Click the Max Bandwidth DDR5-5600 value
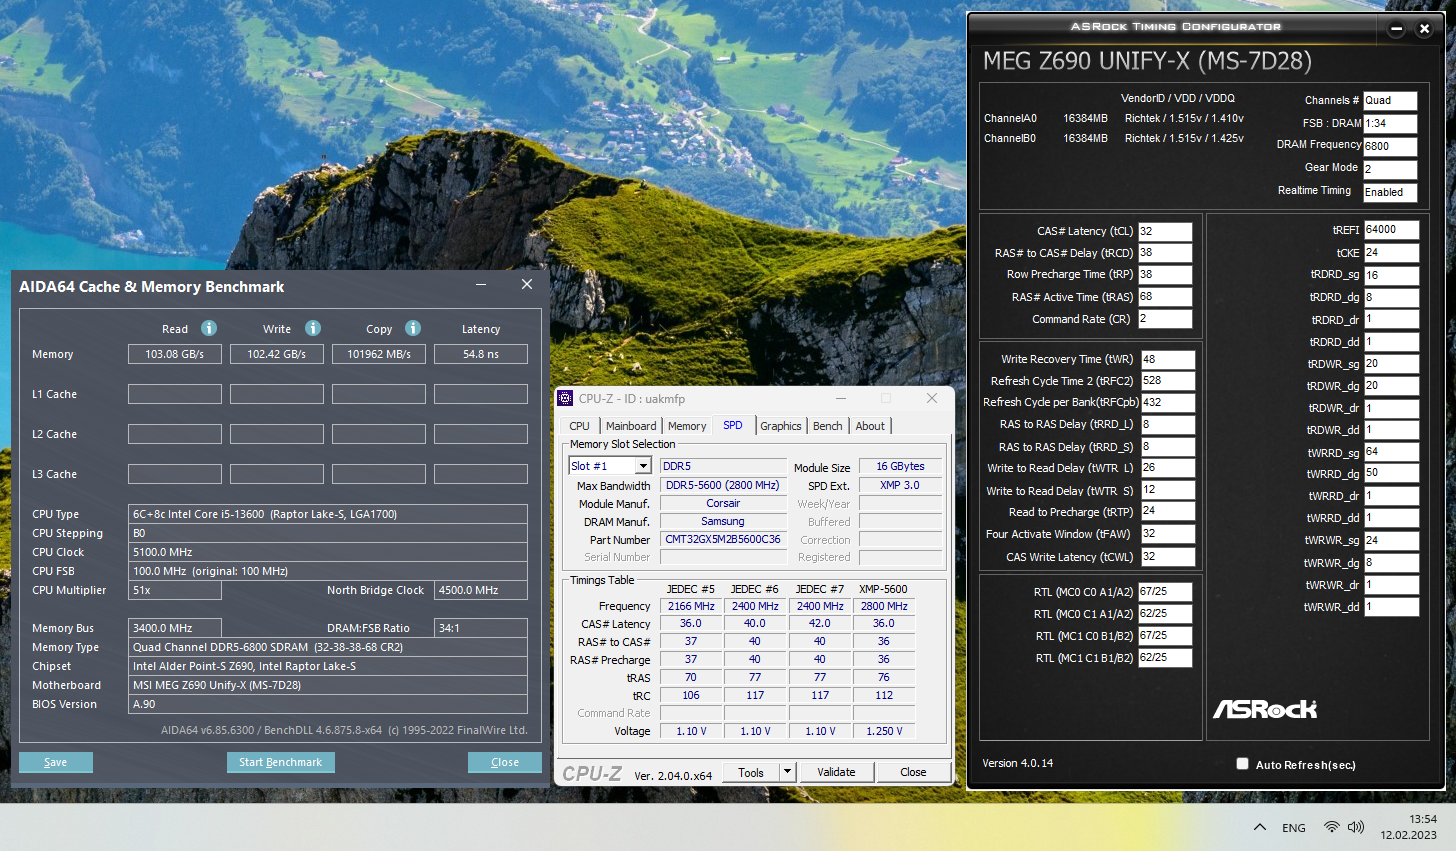Screen dimensions: 1456x851 click(723, 485)
